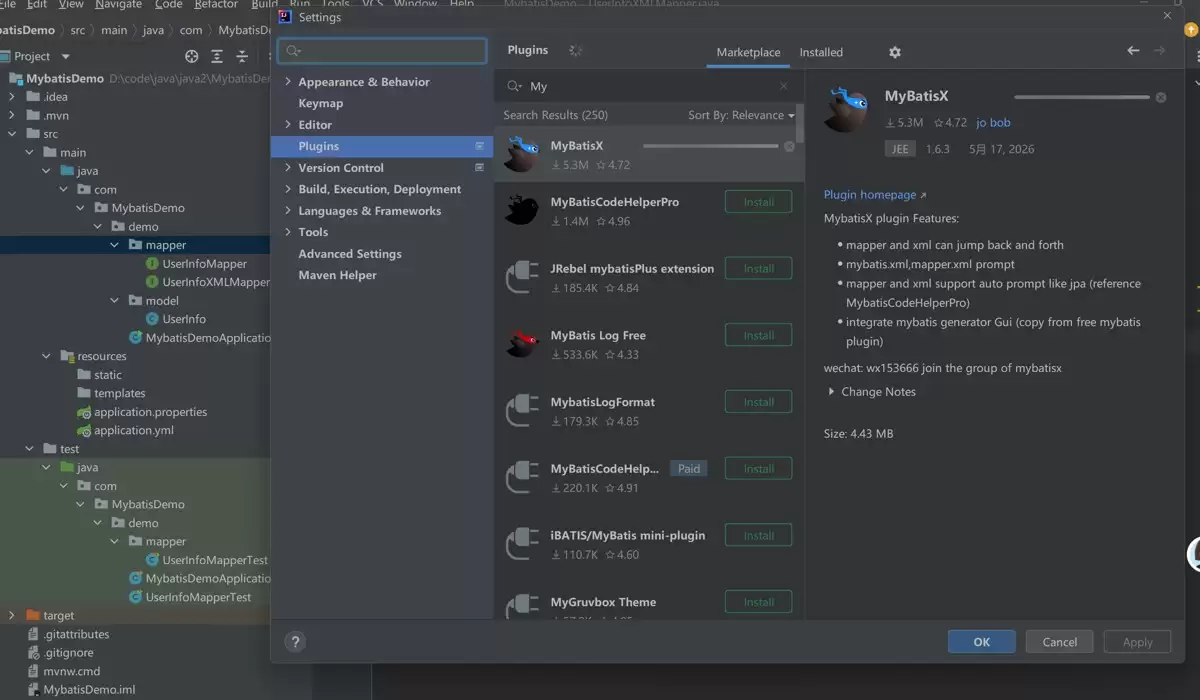Screen dimensions: 1200x700
Task: Open the Project view selector dropdown
Action: 65,57
